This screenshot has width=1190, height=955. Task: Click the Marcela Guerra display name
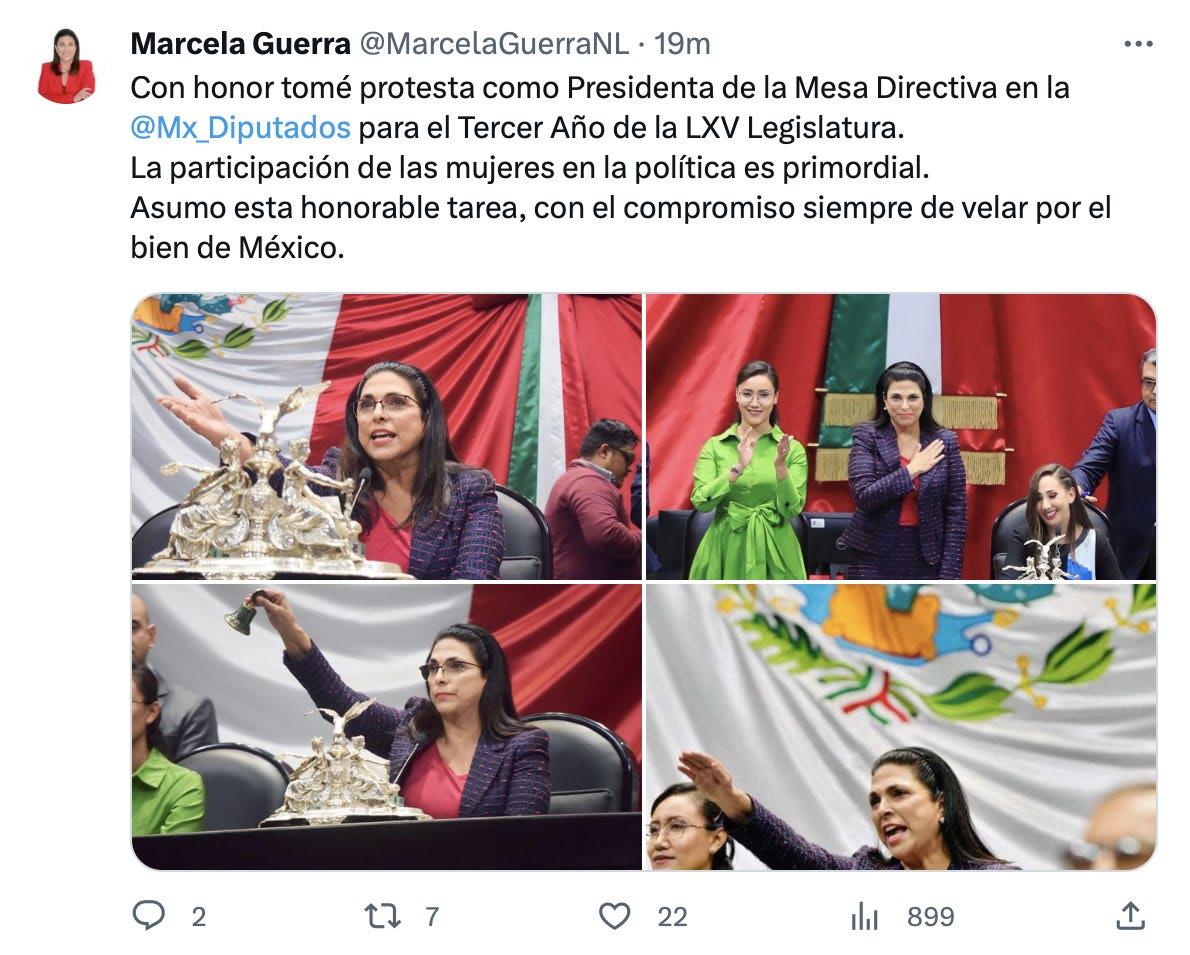pos(240,44)
